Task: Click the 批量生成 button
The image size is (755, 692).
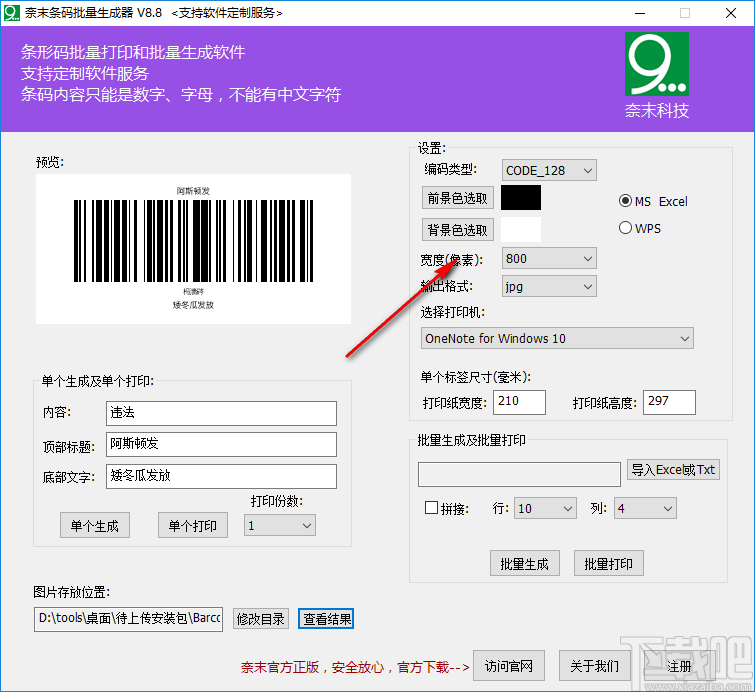Action: click(x=525, y=563)
